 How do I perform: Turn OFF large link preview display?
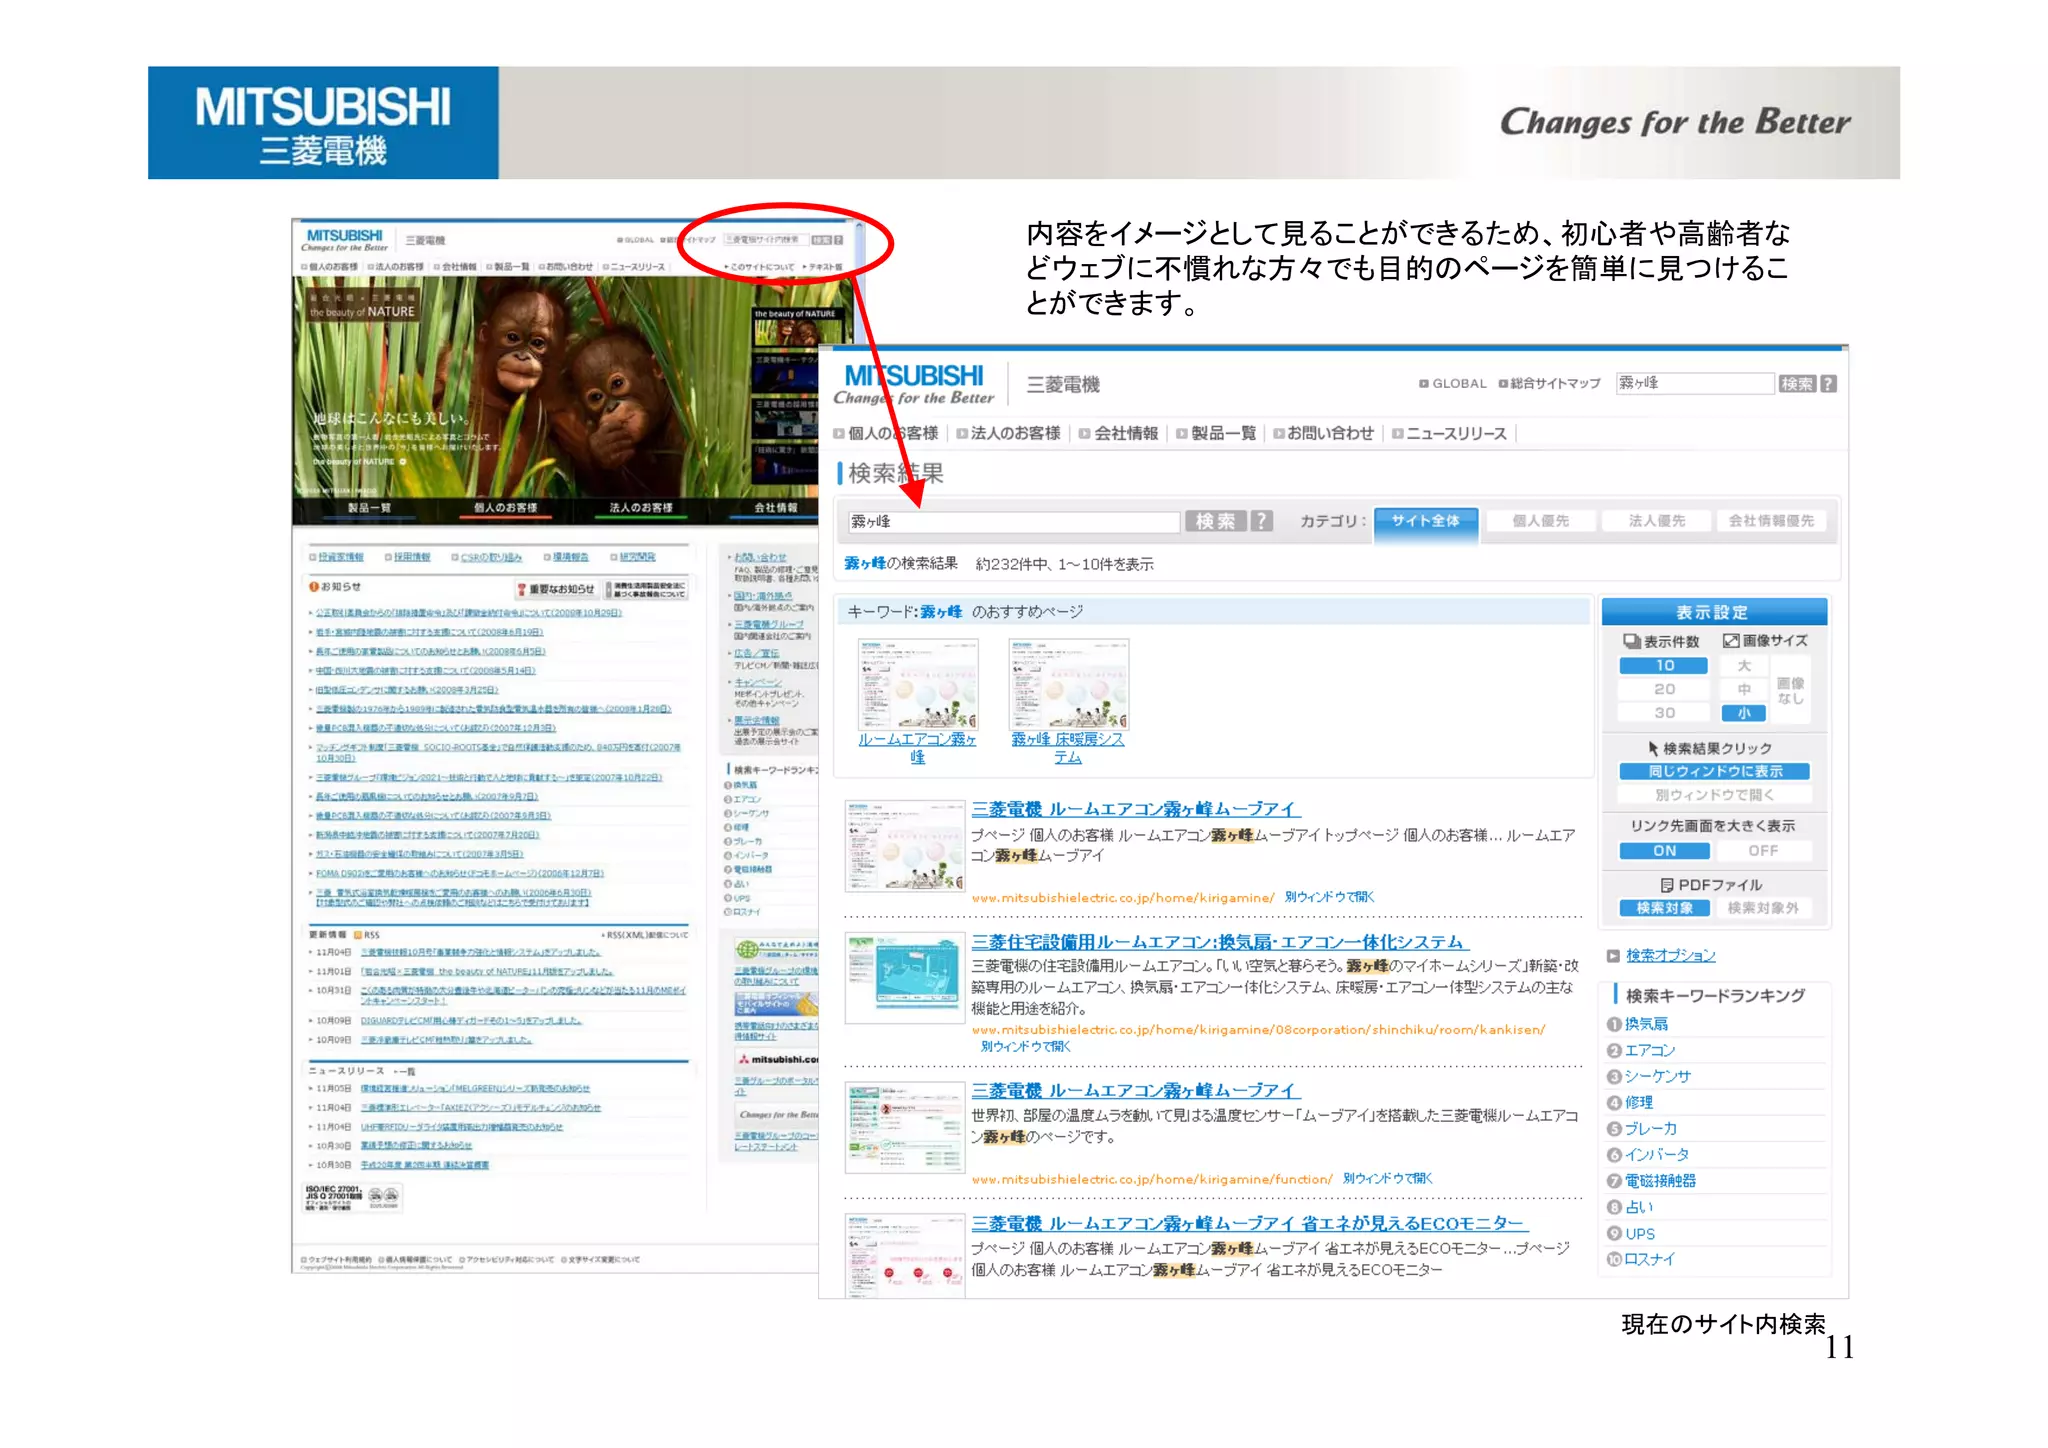pos(1762,851)
